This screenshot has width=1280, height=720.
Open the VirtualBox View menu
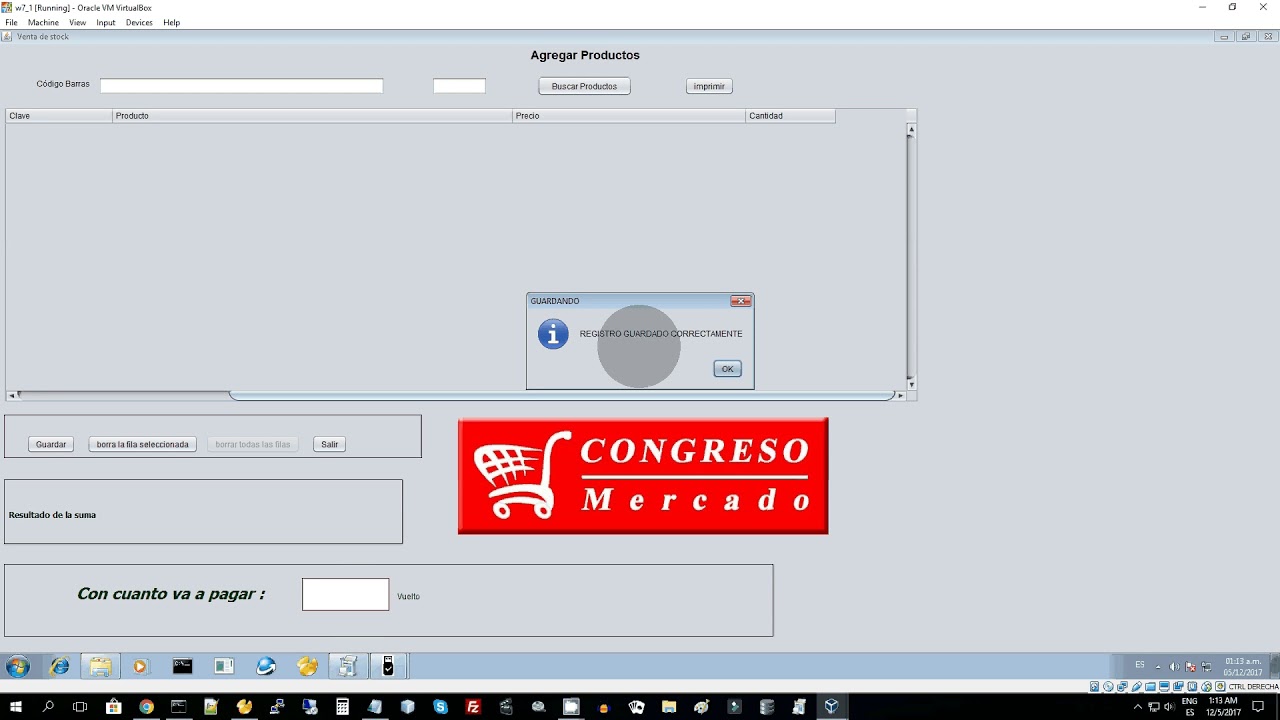click(77, 22)
